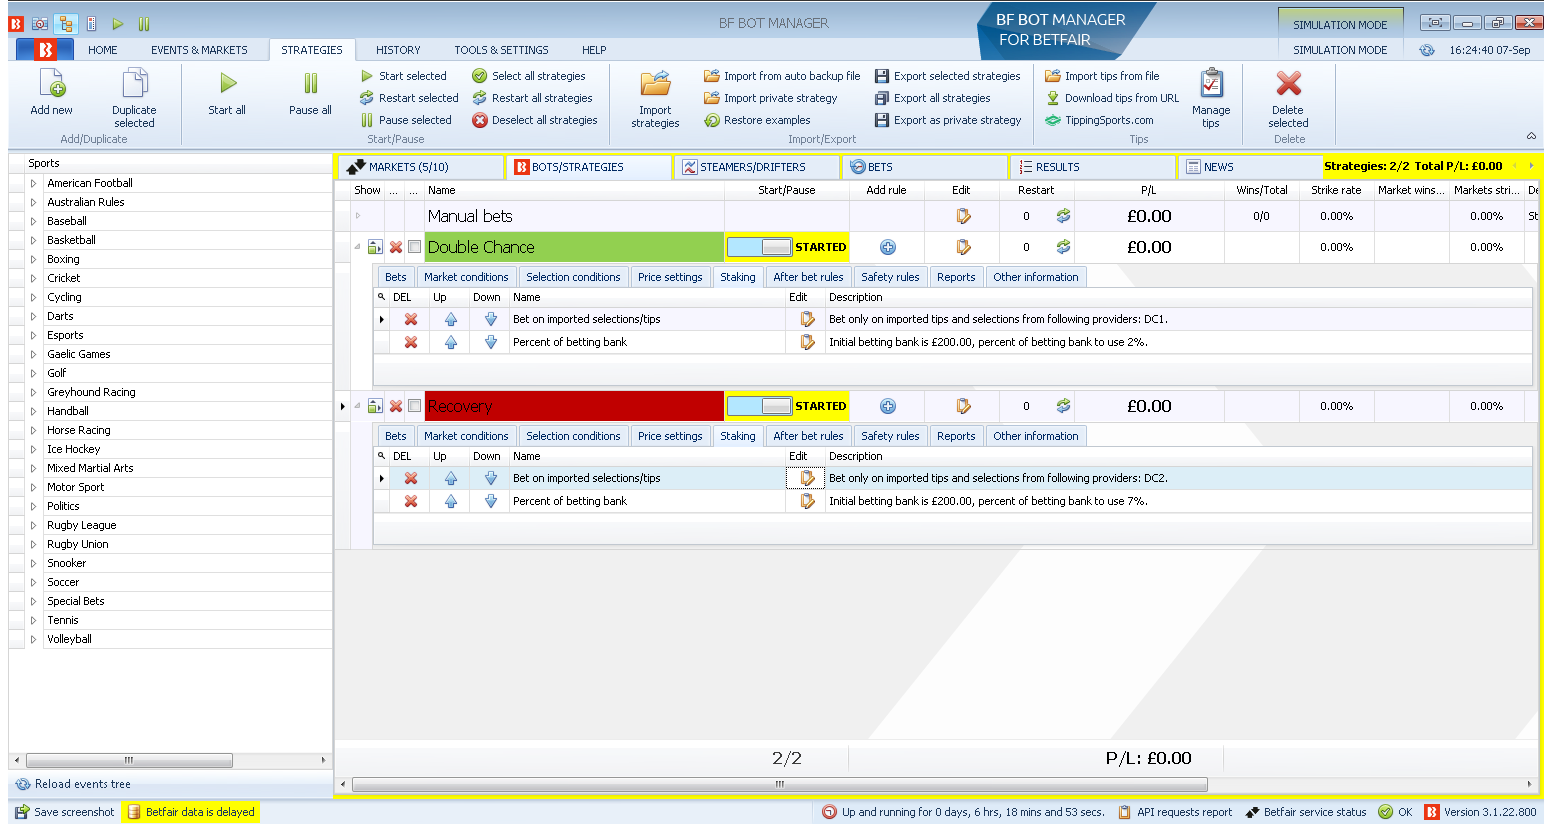This screenshot has width=1552, height=832.
Task: Click Export as private strategy
Action: (x=948, y=120)
